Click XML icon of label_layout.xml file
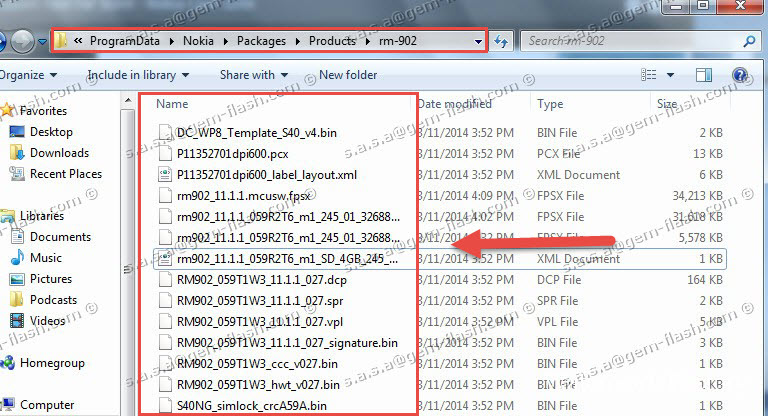The width and height of the screenshot is (768, 416). click(165, 175)
